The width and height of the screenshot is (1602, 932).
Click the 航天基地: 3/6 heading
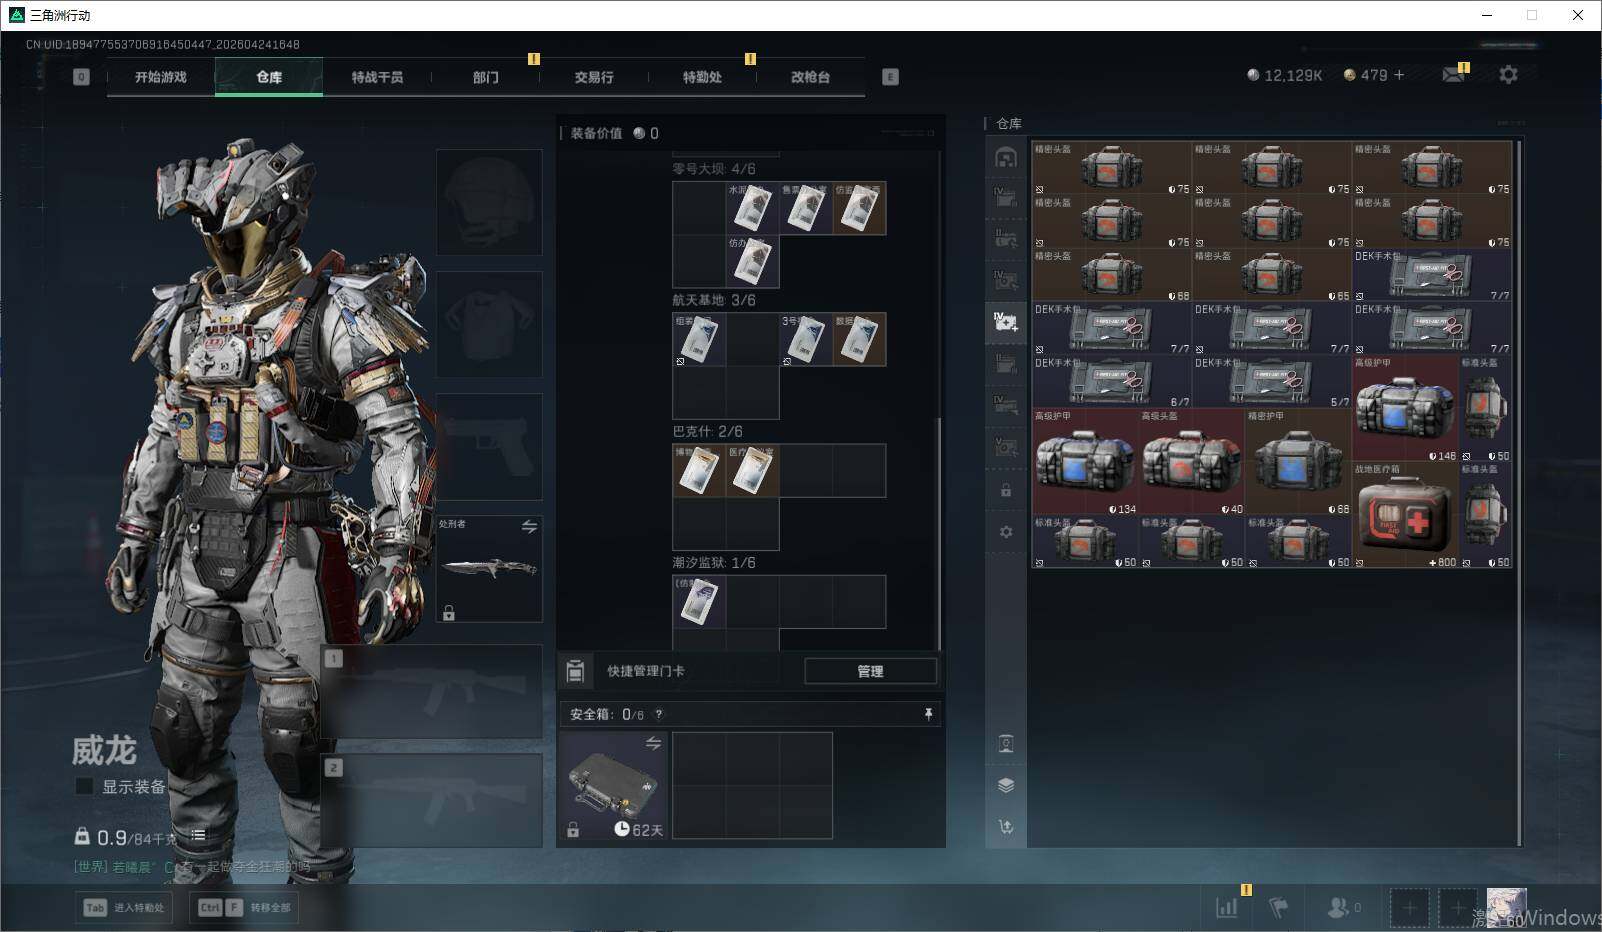coord(714,300)
